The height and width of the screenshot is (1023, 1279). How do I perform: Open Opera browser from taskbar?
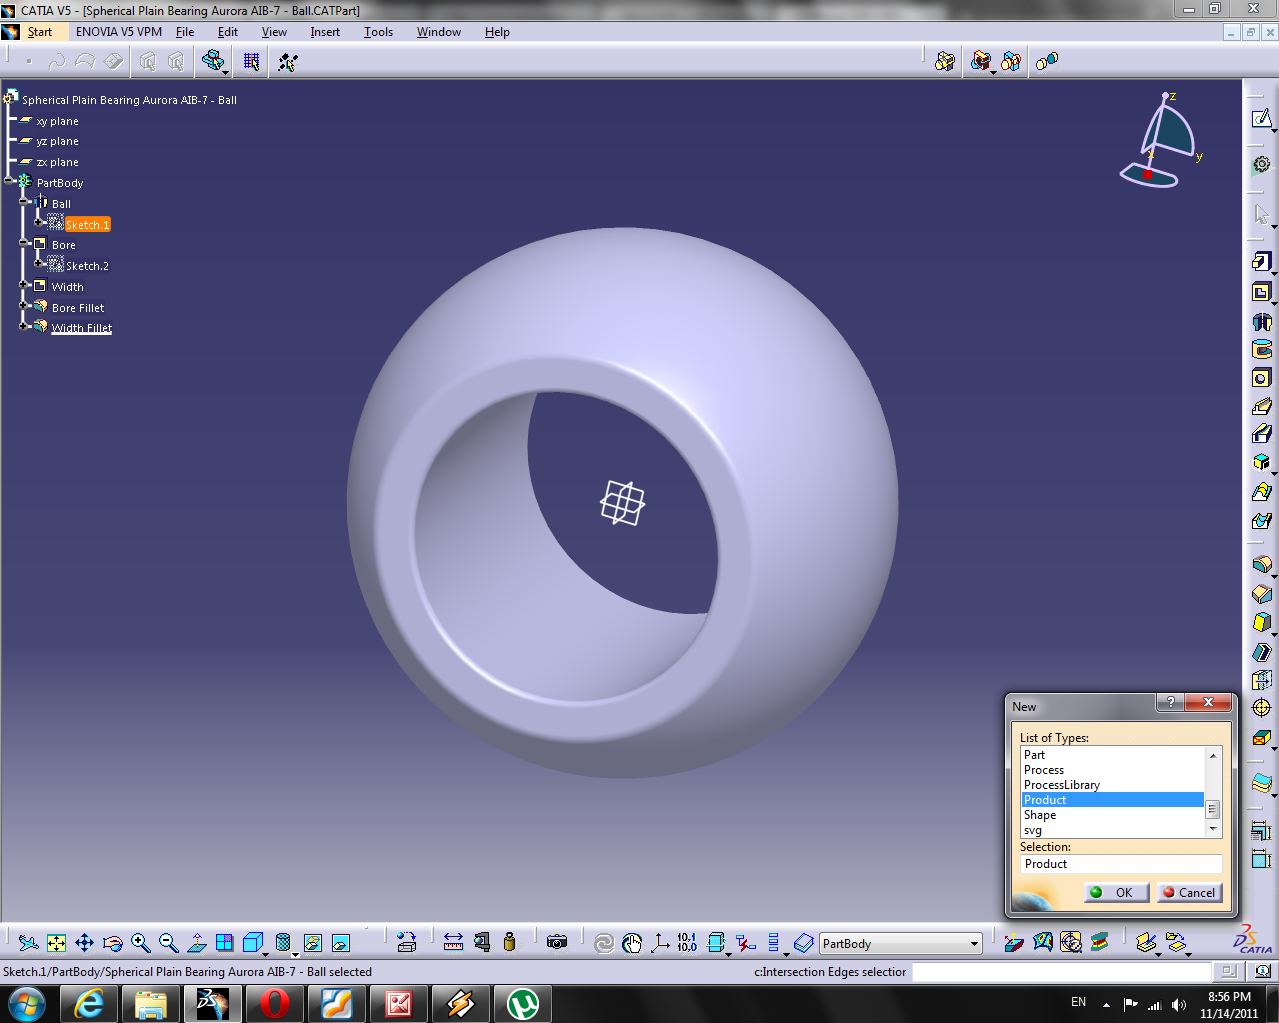[x=274, y=1004]
